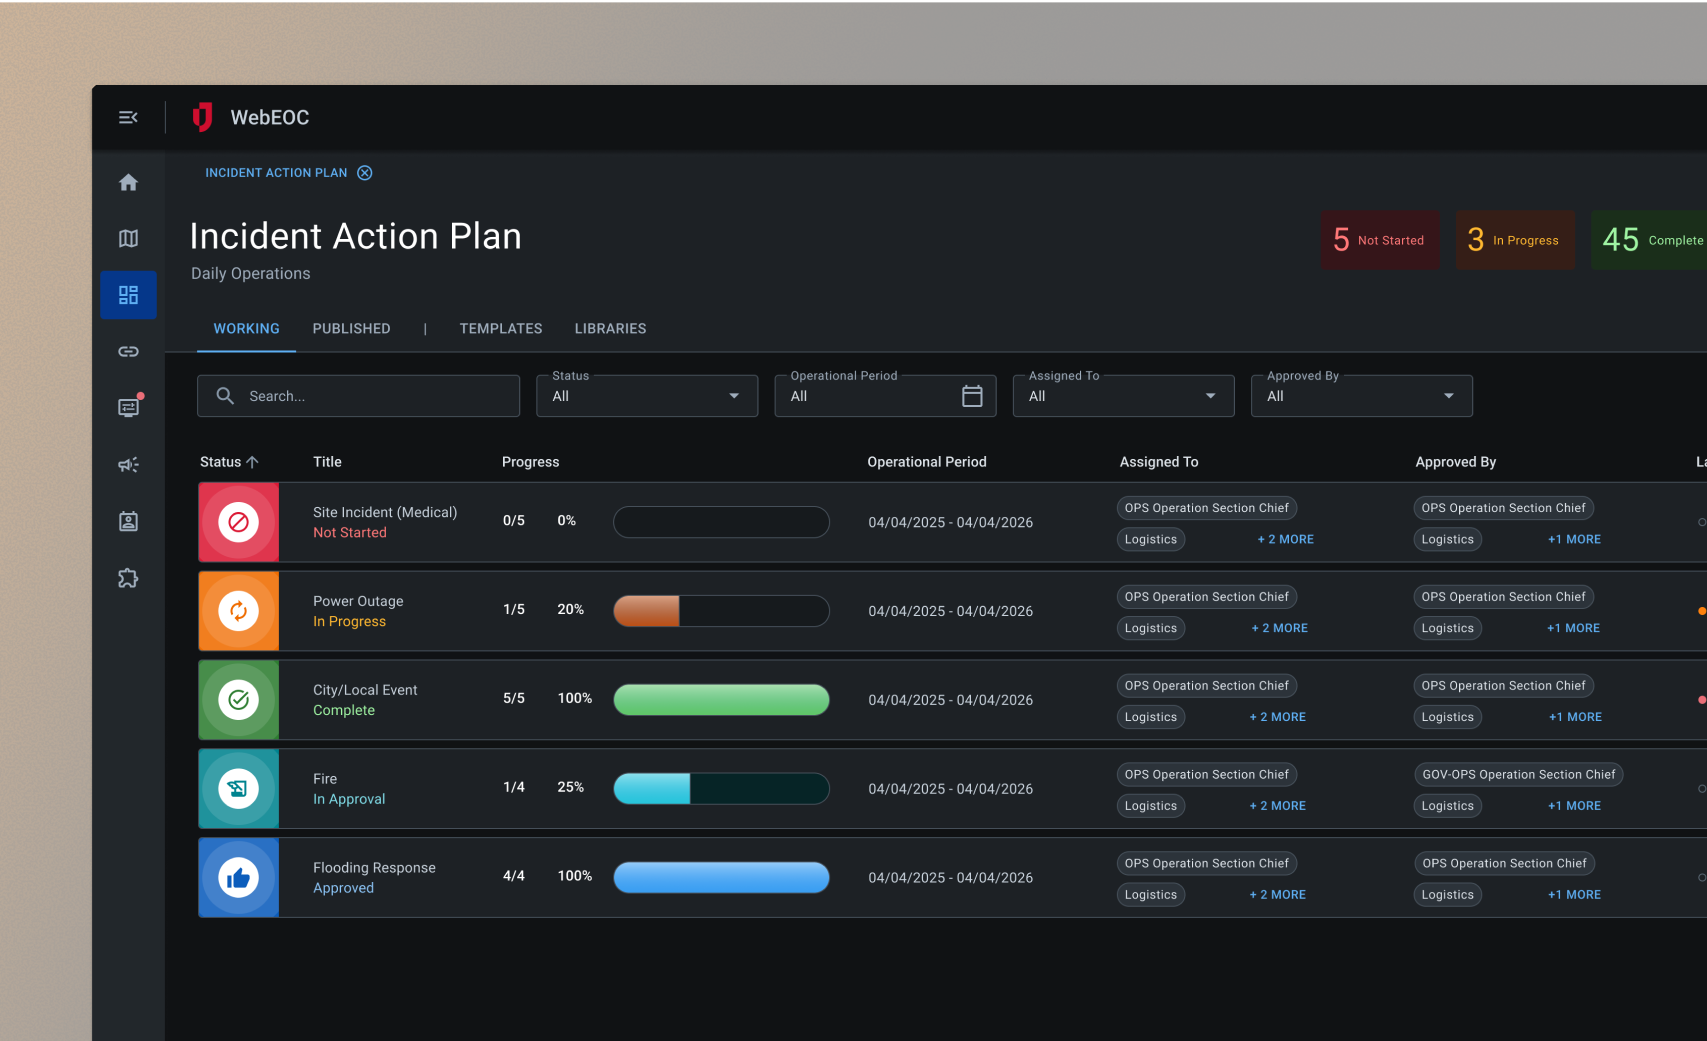Open calendar picker for Operational Period
This screenshot has width=1707, height=1041.
click(x=971, y=397)
